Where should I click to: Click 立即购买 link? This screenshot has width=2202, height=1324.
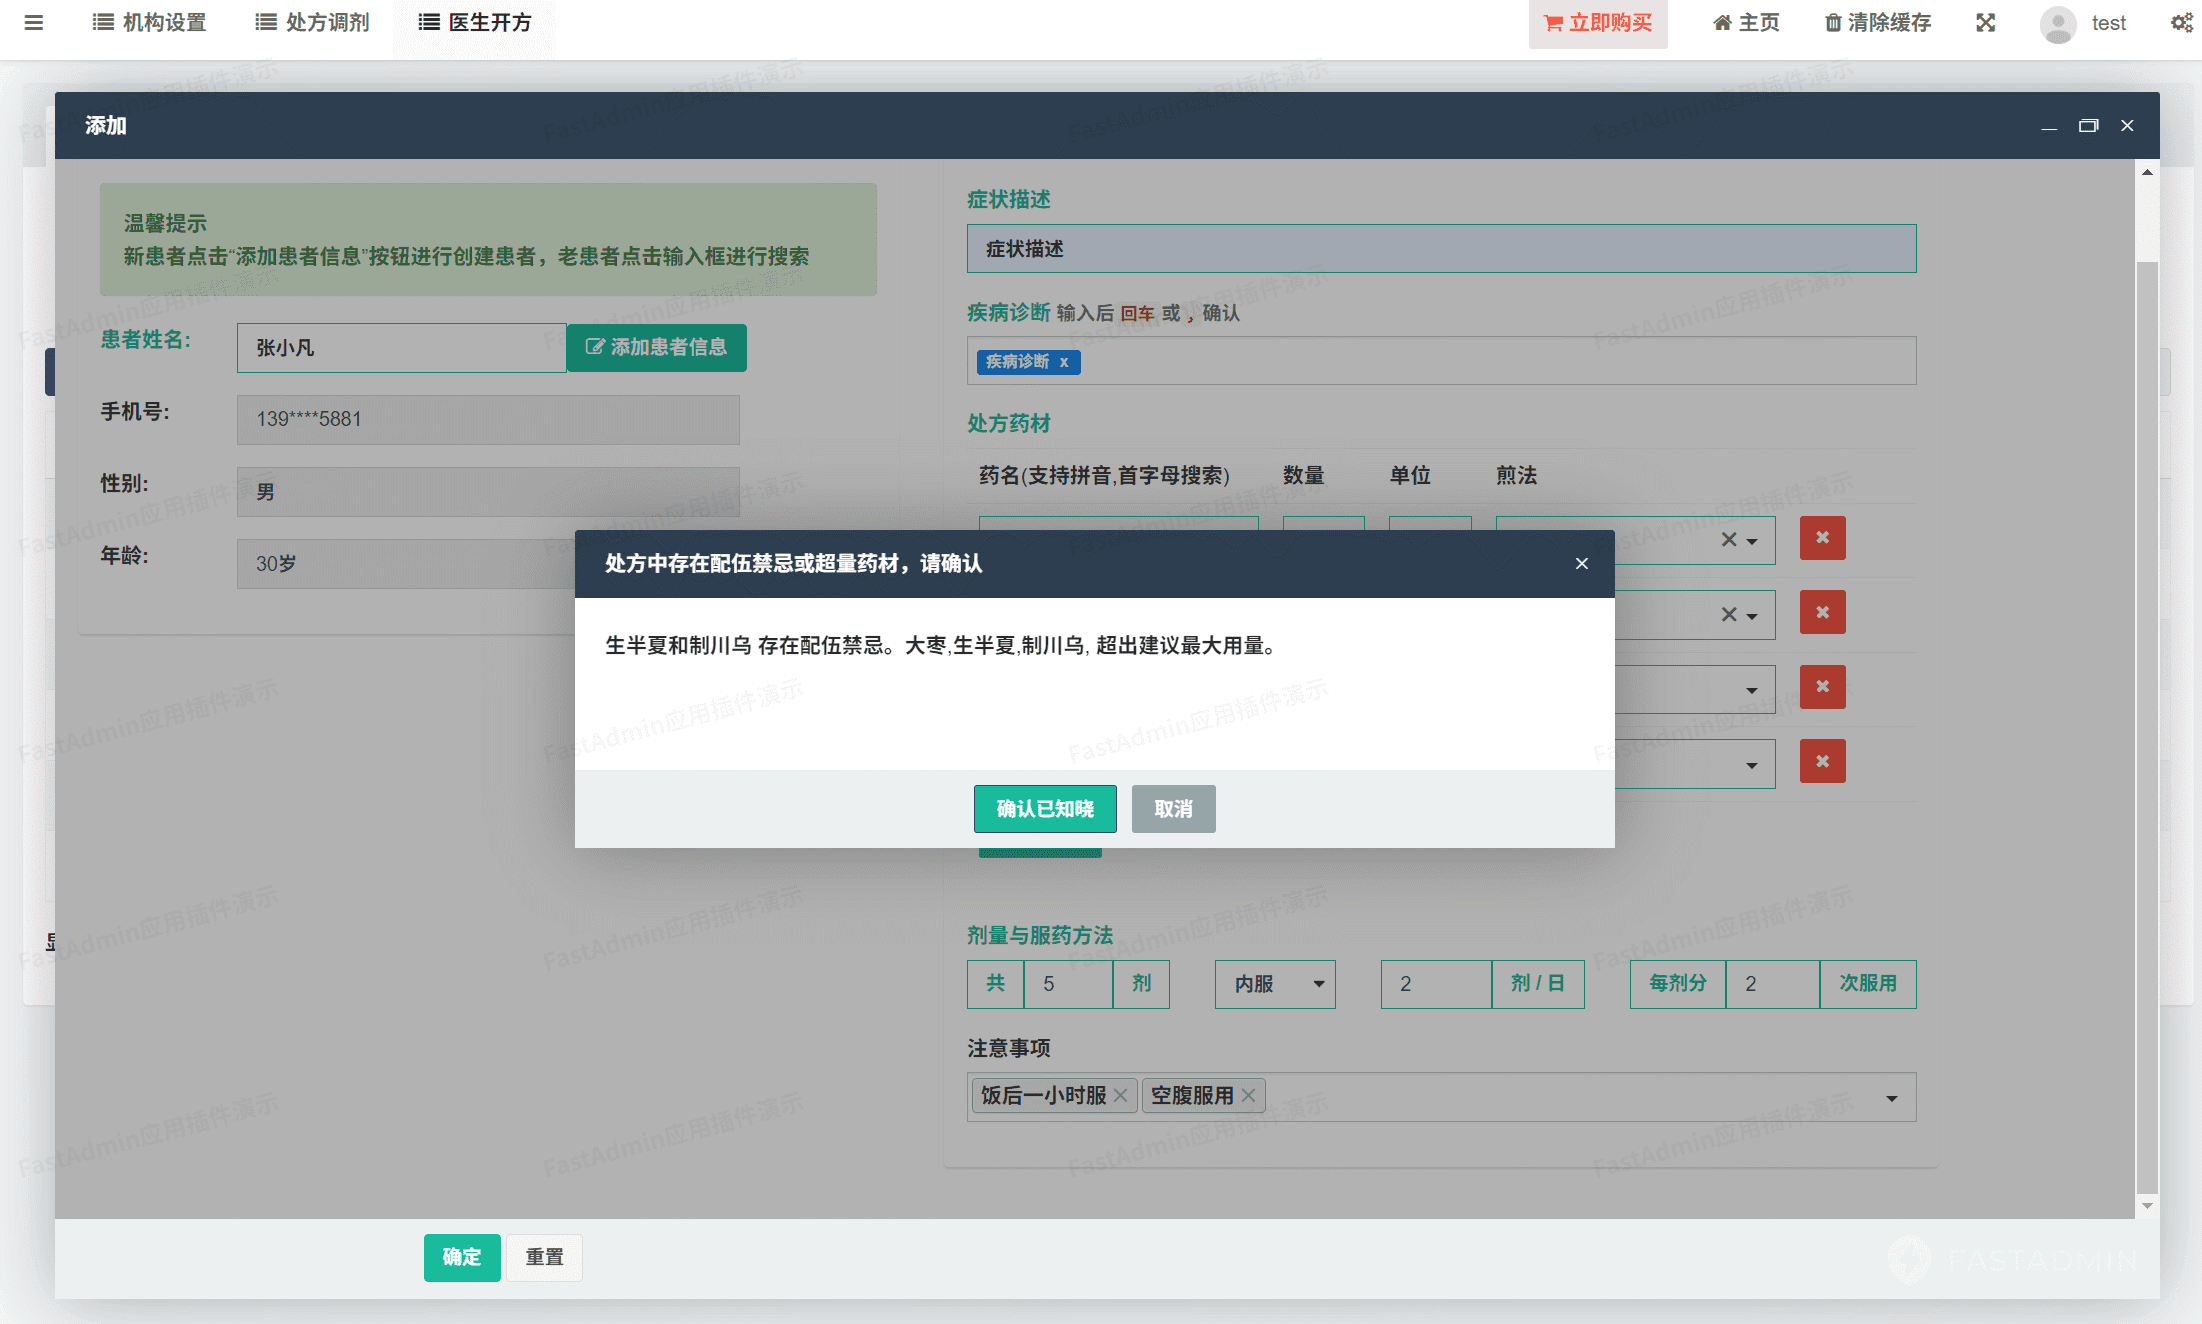[1597, 22]
